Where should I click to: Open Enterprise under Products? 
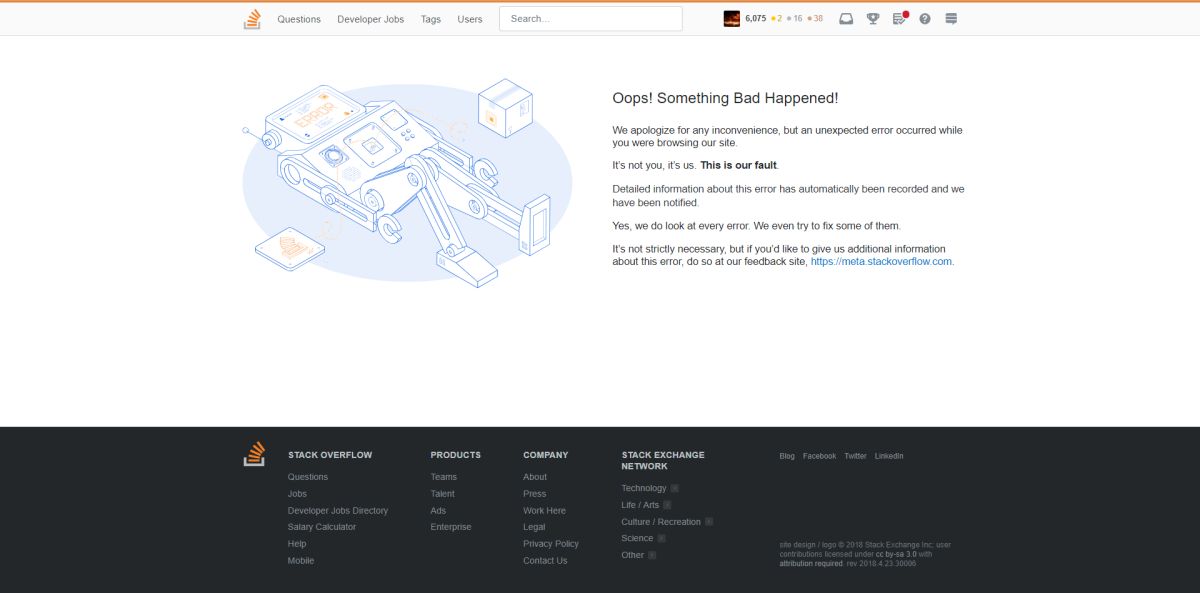(x=451, y=527)
